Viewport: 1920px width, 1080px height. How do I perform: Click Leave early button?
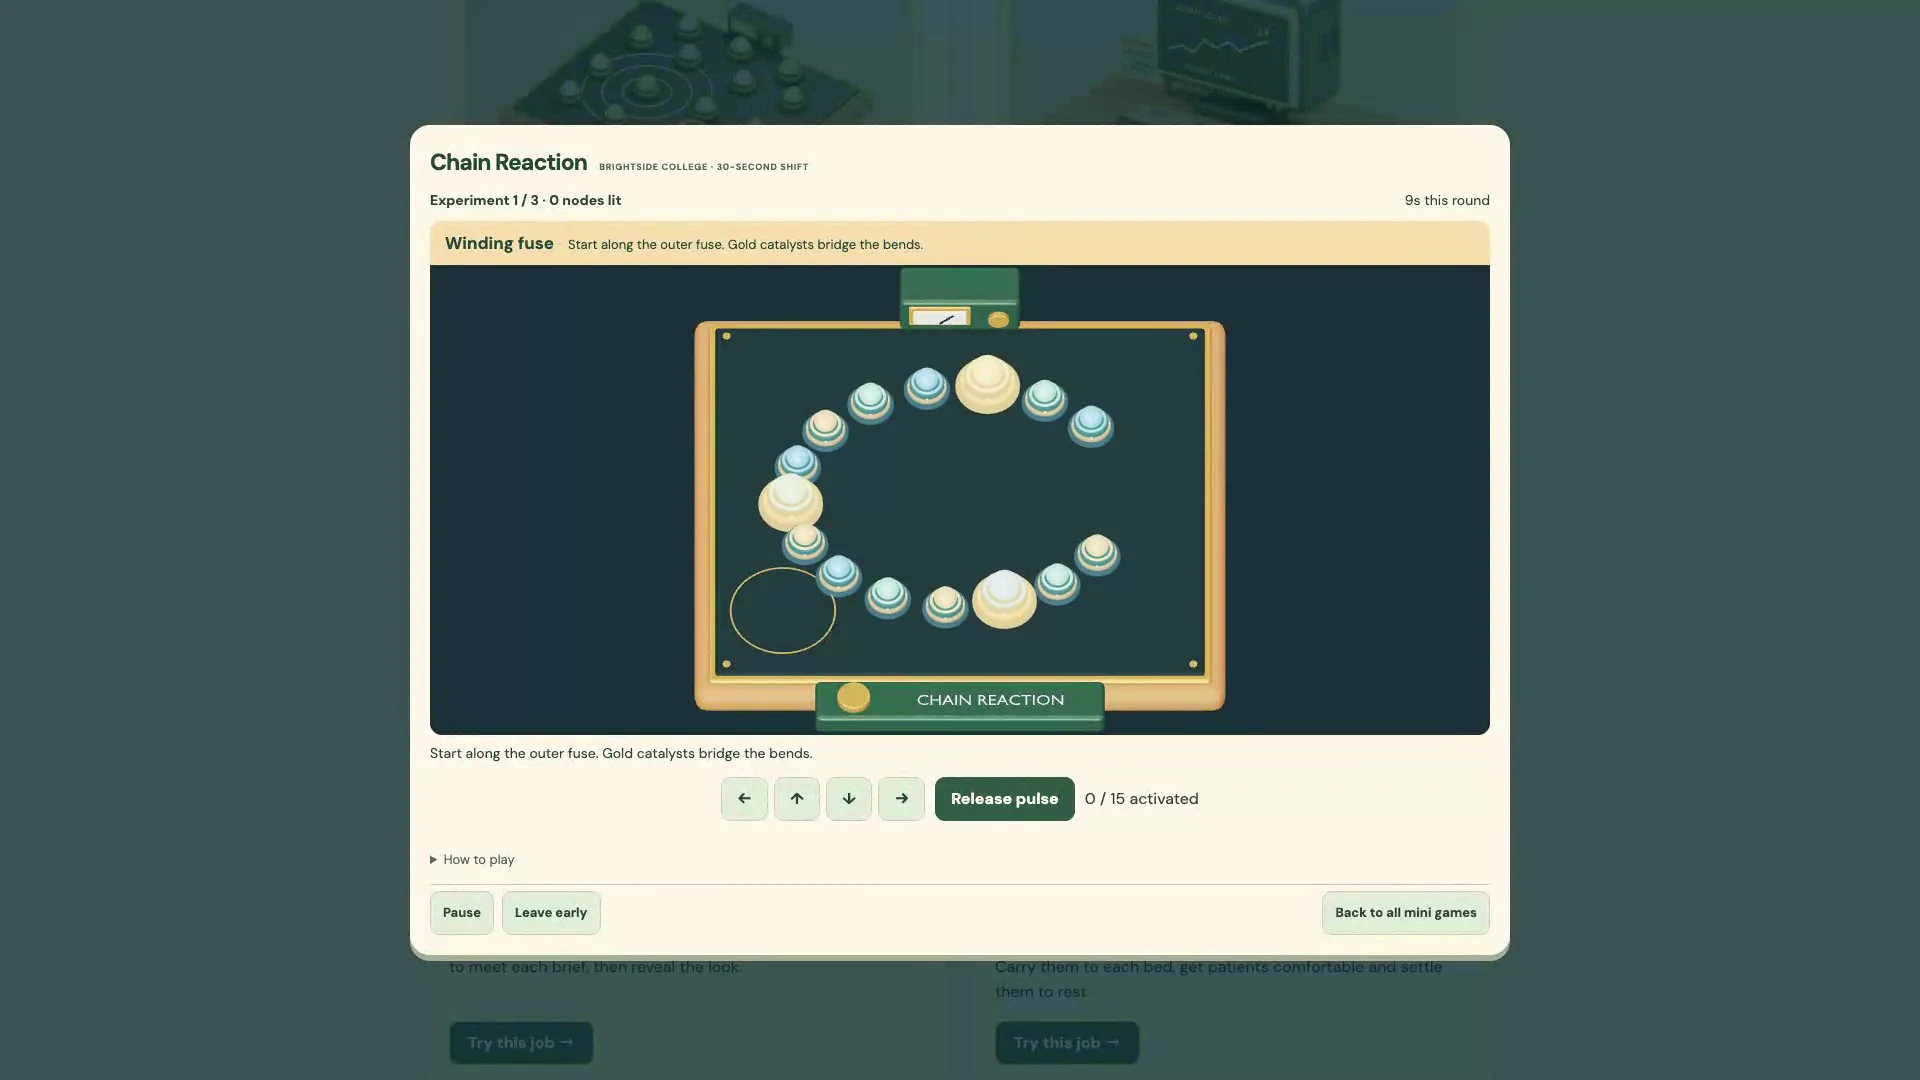click(551, 912)
